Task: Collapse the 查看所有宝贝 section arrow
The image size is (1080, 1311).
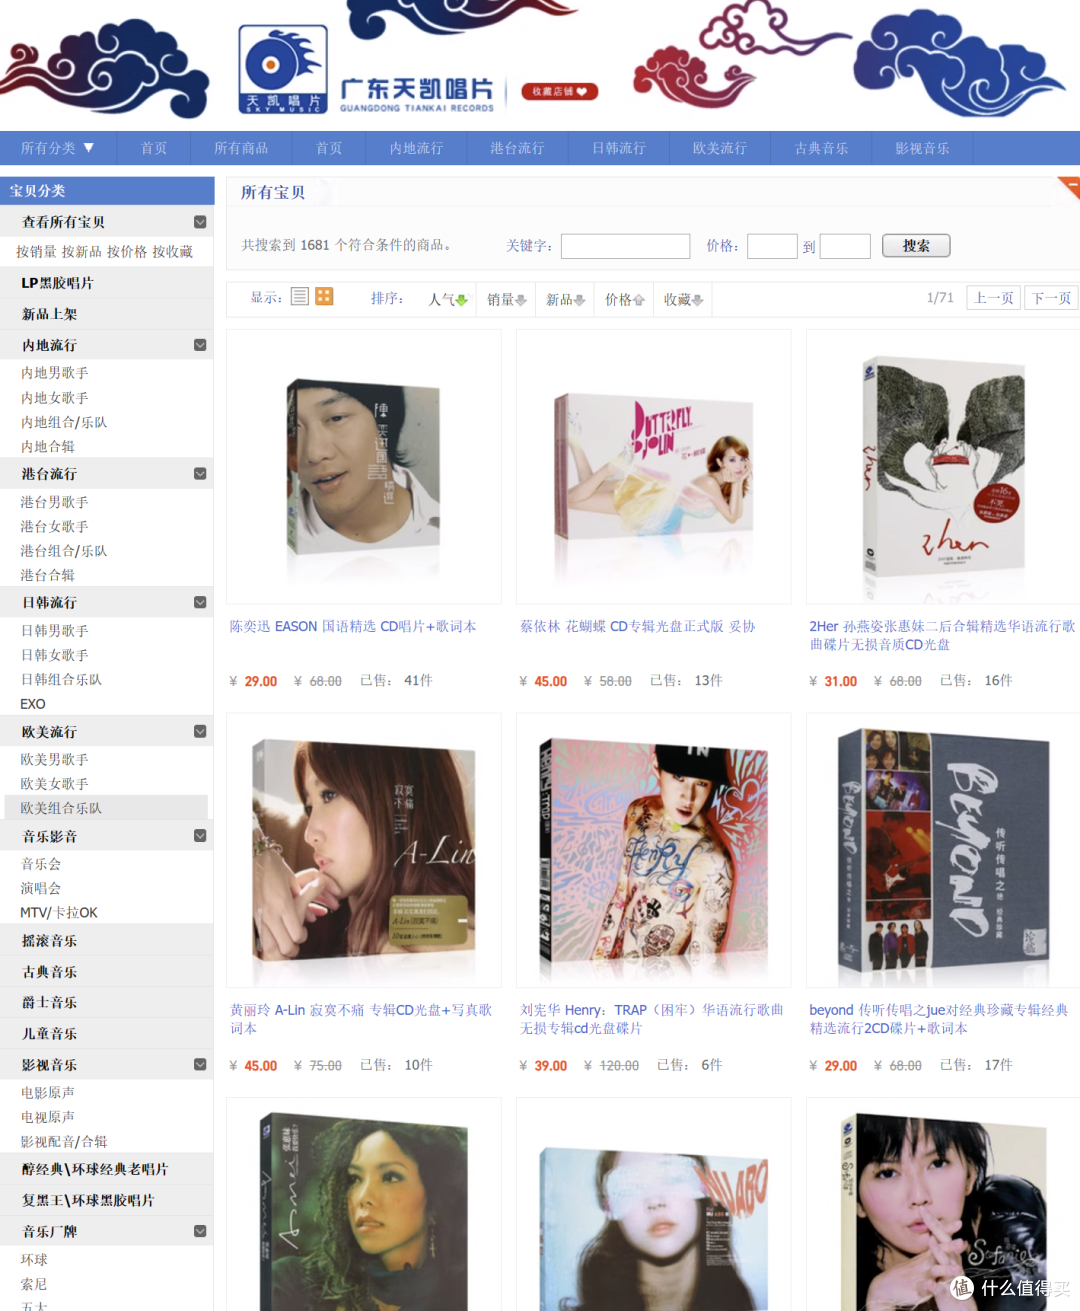Action: pyautogui.click(x=200, y=222)
